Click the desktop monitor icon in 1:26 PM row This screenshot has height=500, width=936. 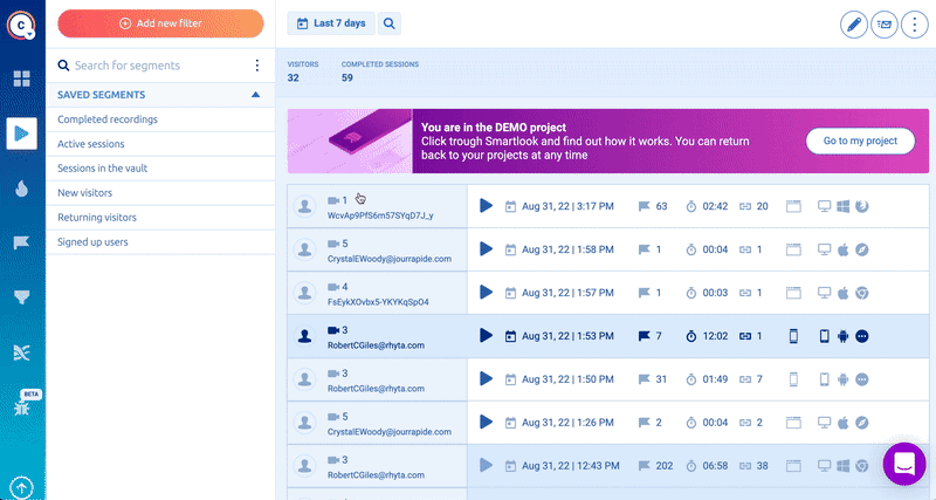[824, 422]
